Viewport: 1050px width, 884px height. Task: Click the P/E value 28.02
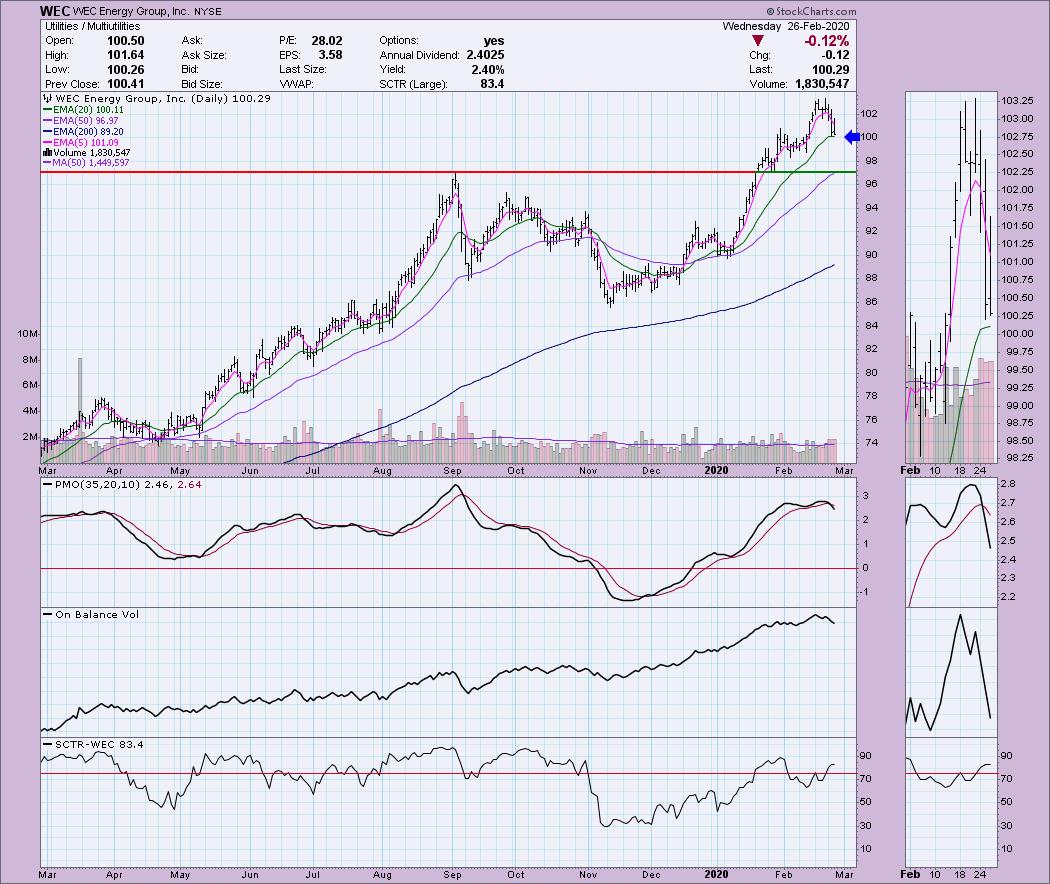(x=327, y=41)
